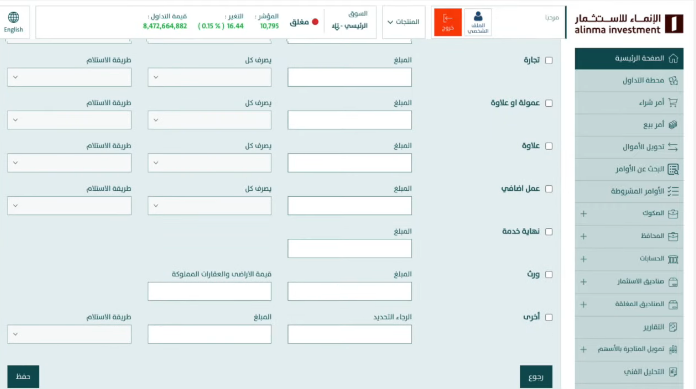Screen dimensions: 696x389
Task: Click the حفظ save button
Action: 23,377
